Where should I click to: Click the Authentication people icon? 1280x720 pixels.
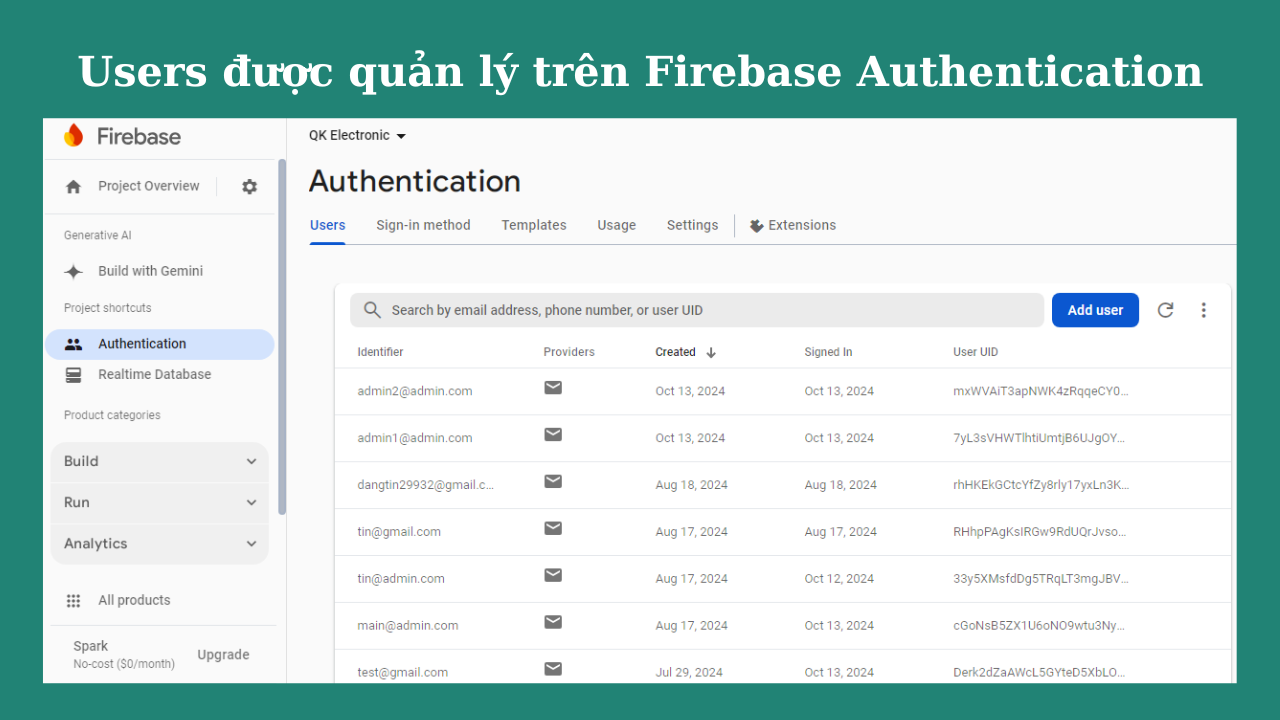(73, 344)
